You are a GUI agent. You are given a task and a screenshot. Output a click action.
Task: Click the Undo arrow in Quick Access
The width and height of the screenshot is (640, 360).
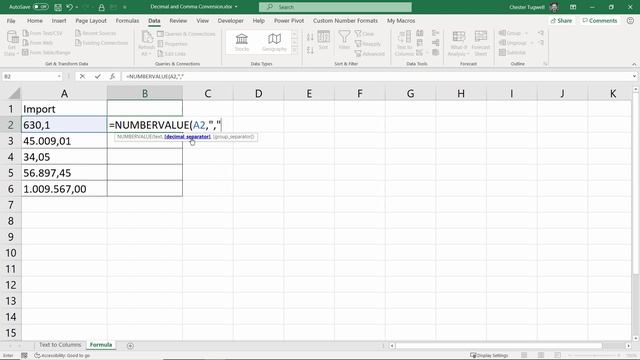click(69, 7)
